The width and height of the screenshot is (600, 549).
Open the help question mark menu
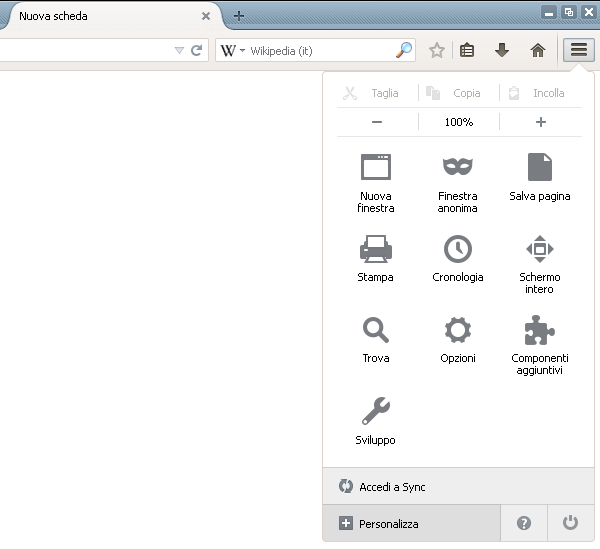(523, 523)
